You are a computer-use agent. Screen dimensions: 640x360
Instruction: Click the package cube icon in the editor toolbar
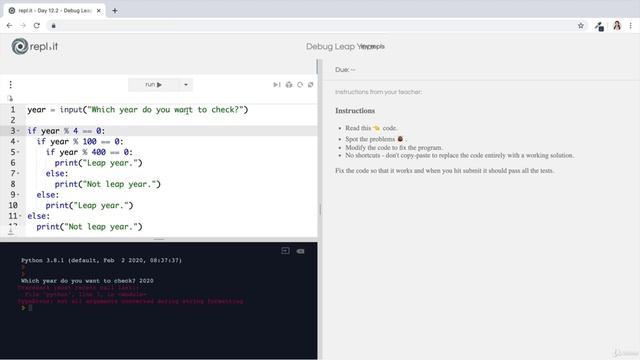[289, 84]
